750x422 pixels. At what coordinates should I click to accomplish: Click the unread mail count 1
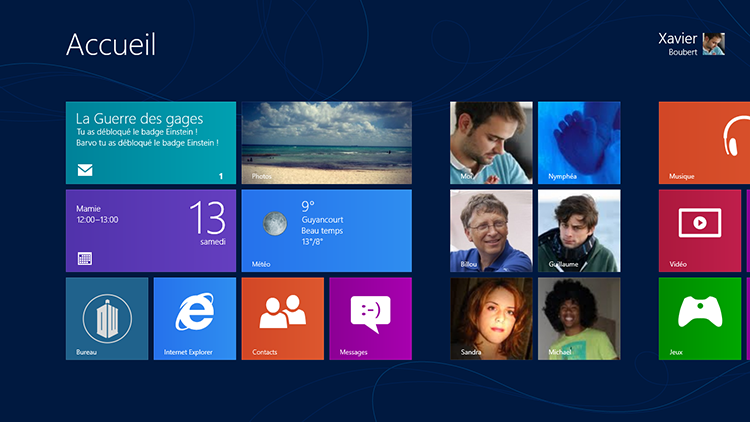tap(221, 176)
